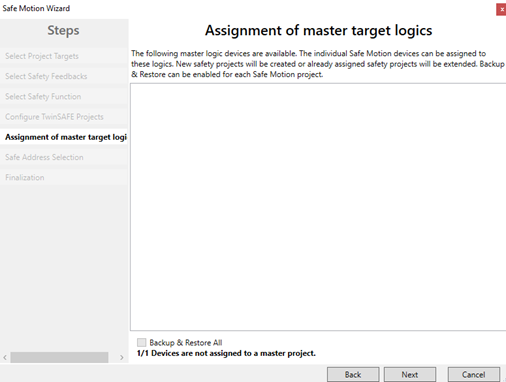Select 'Assignment of master target logi' step
Viewport: 506px width, 382px height.
(63, 137)
